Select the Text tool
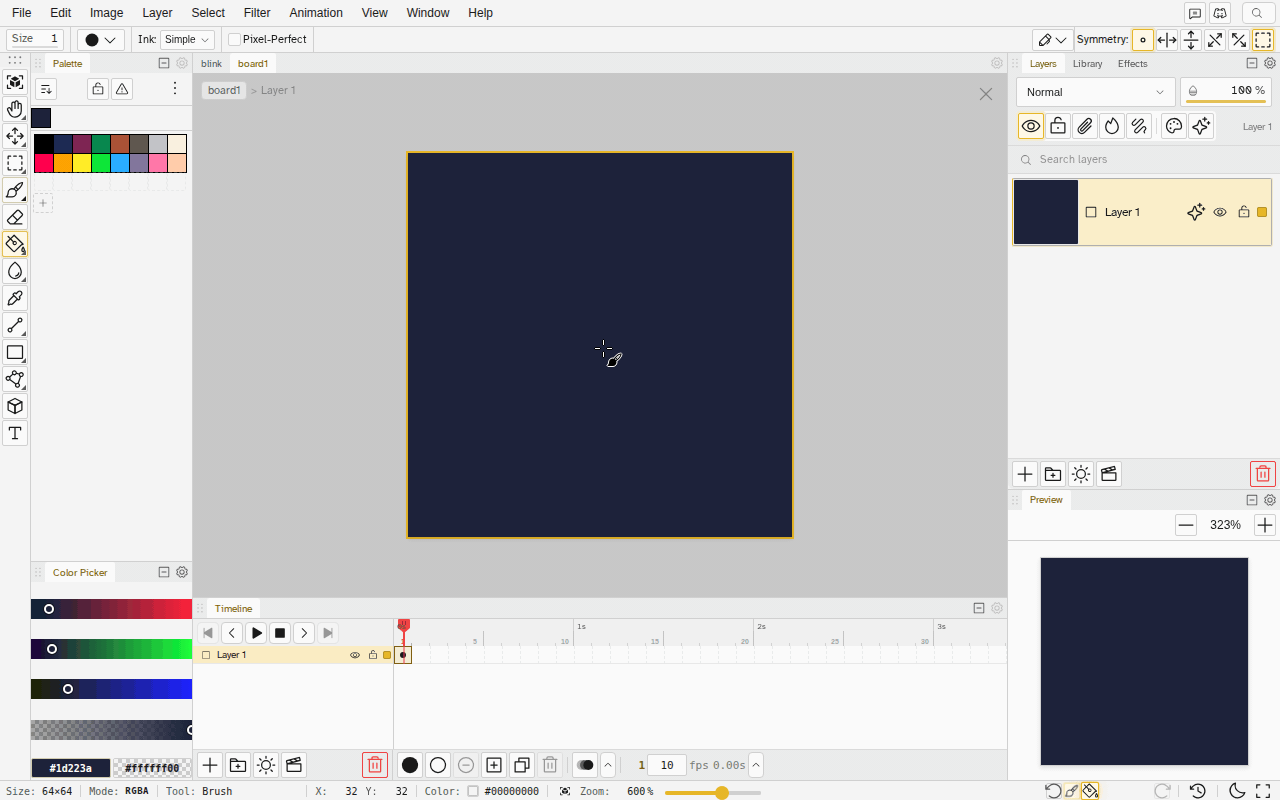The width and height of the screenshot is (1280, 800). [x=15, y=433]
